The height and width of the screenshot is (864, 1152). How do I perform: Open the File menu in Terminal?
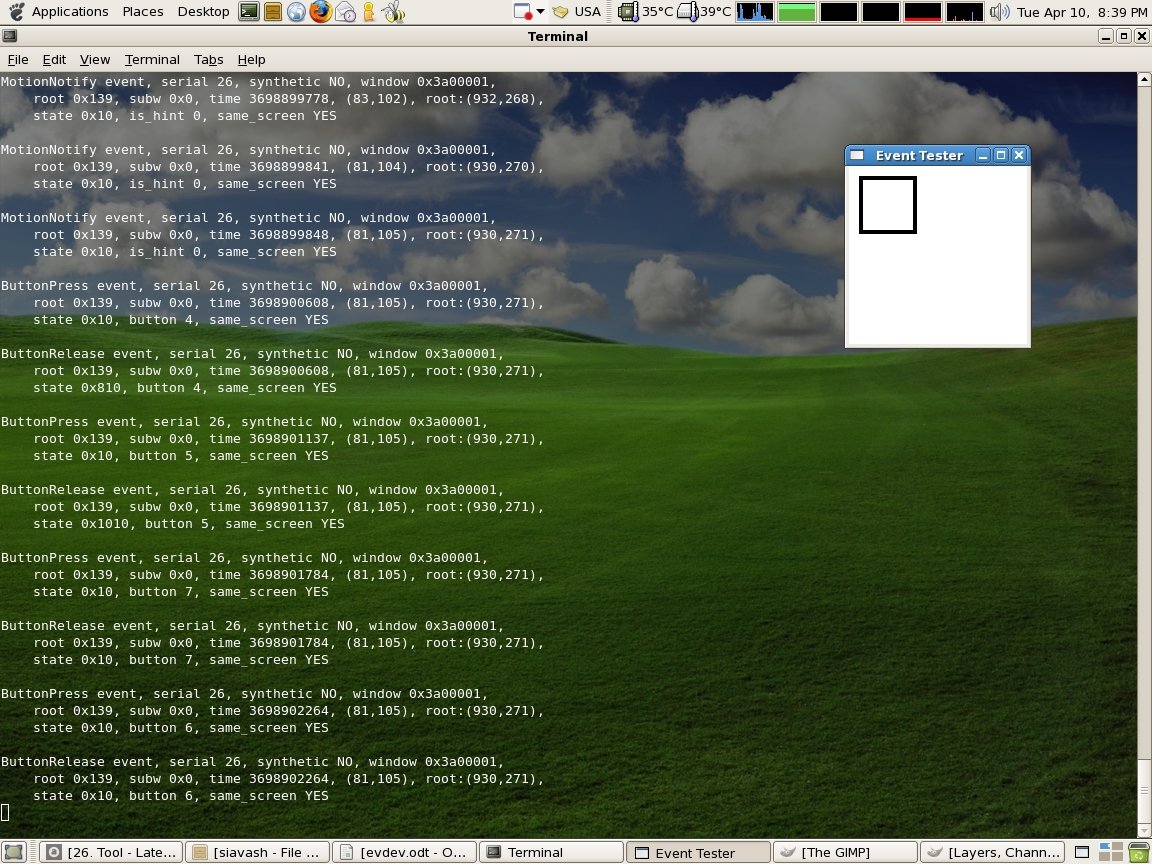[x=18, y=60]
